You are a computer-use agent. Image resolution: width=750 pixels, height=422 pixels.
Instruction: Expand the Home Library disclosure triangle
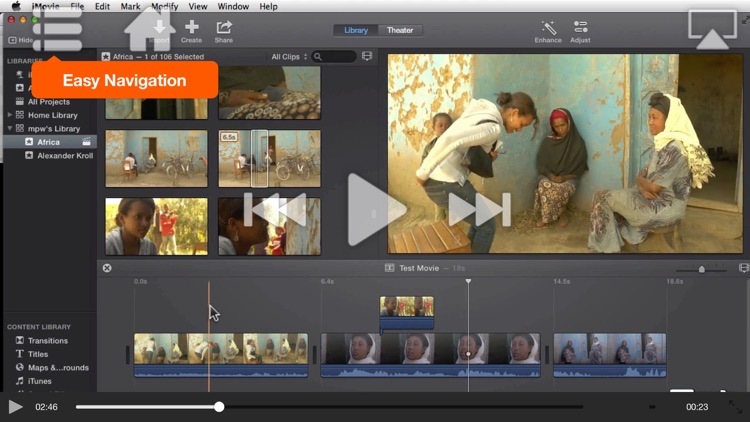point(9,115)
